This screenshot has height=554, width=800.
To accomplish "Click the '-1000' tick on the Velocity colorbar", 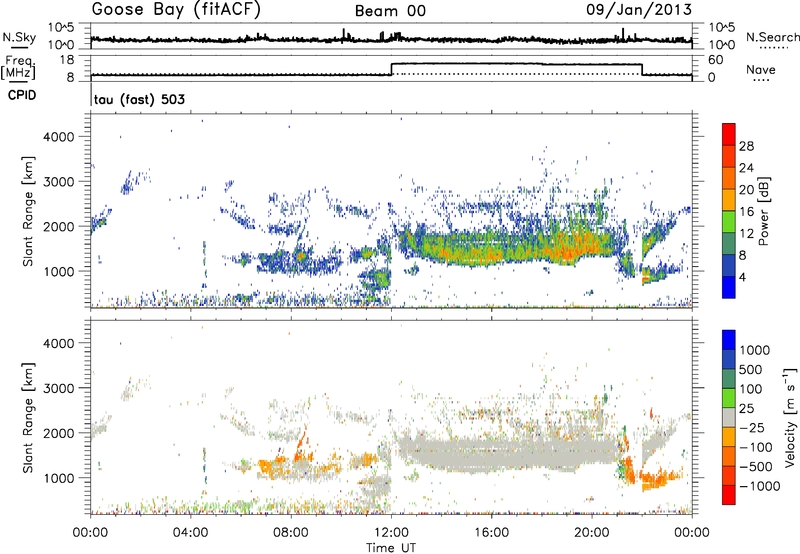I will click(760, 486).
